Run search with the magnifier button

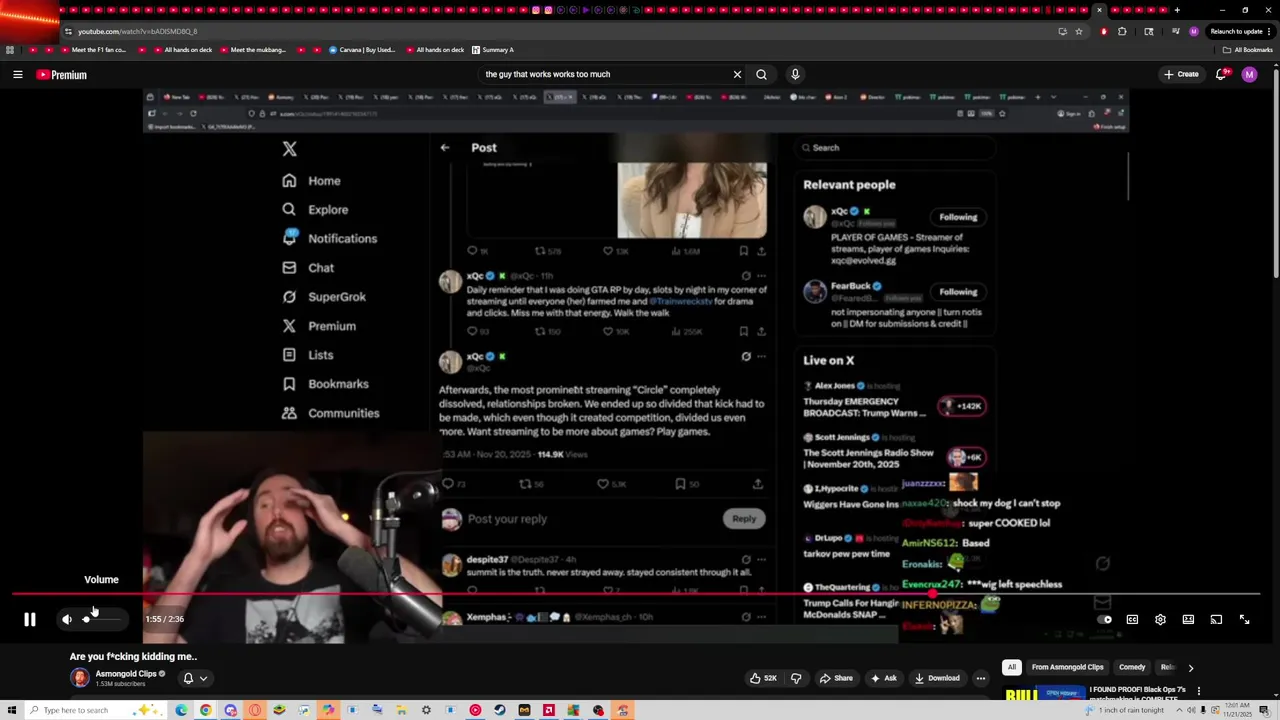pyautogui.click(x=761, y=74)
